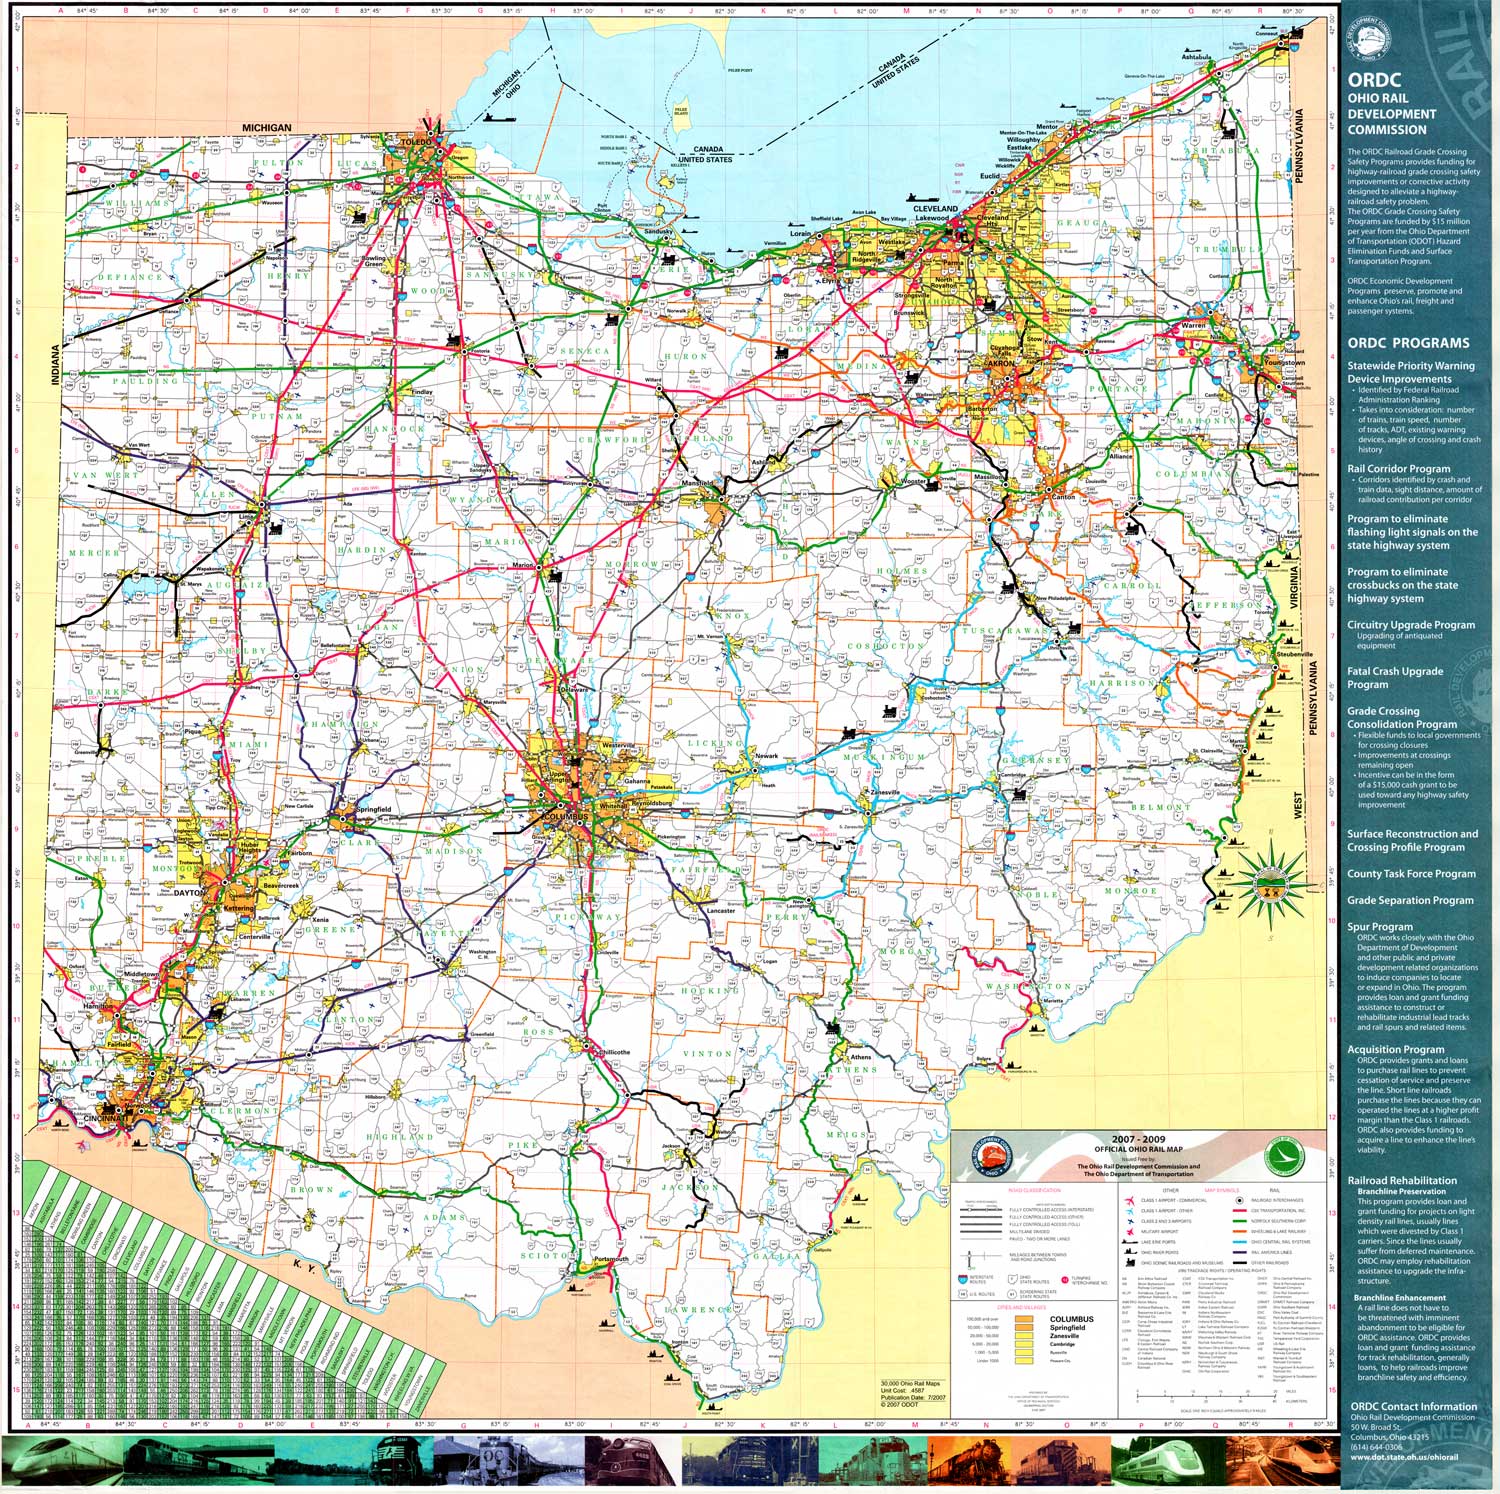Viewport: 1500px width, 1494px height.
Task: Pick the orange 100,000 and over swatch
Action: click(x=1024, y=1320)
